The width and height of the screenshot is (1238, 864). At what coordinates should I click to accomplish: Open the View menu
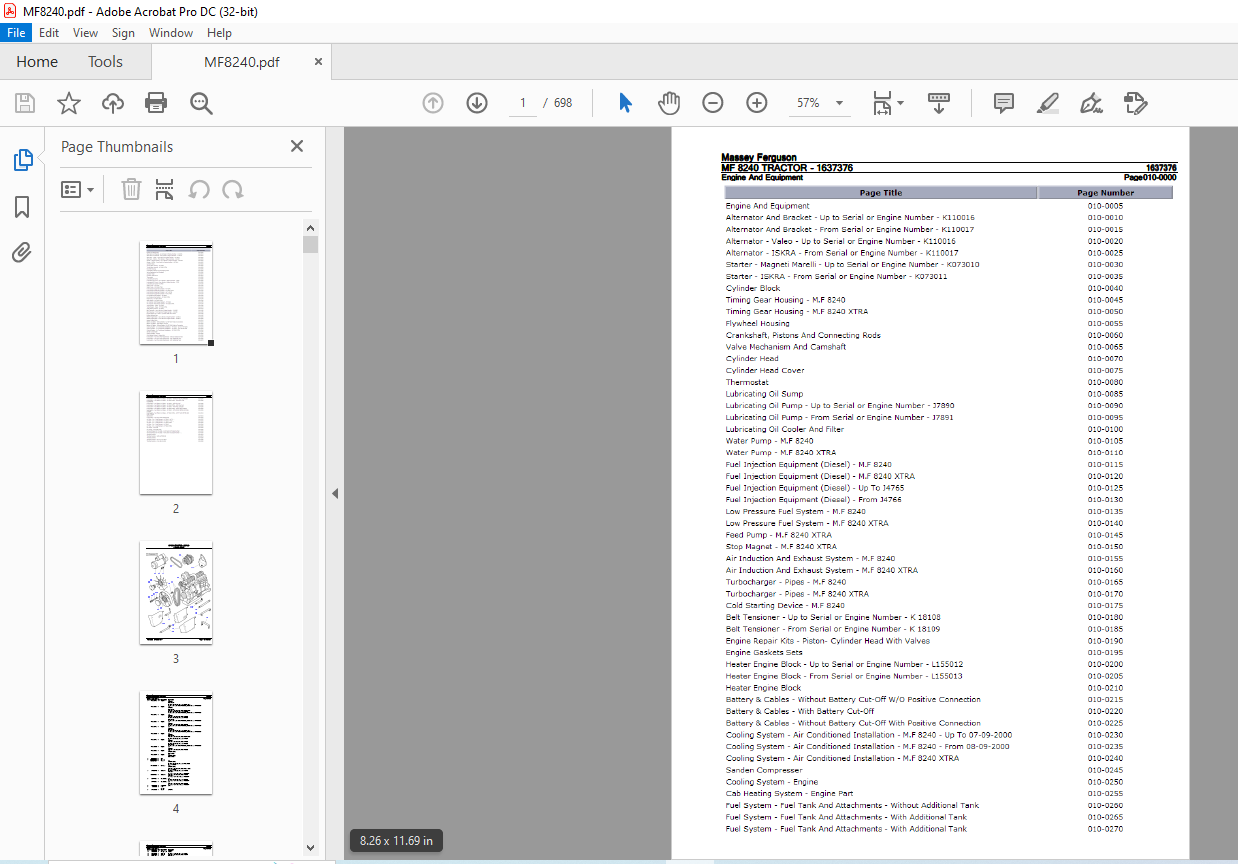pyautogui.click(x=86, y=33)
